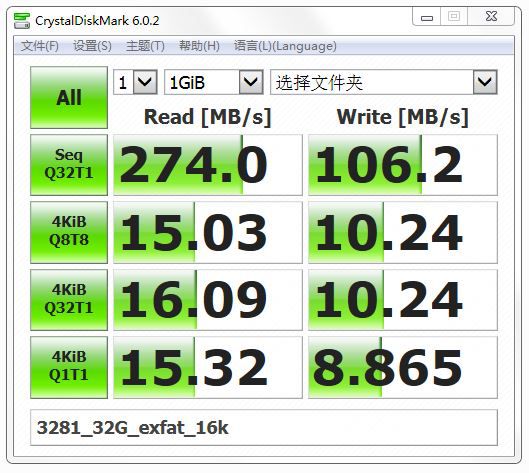529x473 pixels.
Task: Start the 4KiB Q1T1 test
Action: [69, 367]
